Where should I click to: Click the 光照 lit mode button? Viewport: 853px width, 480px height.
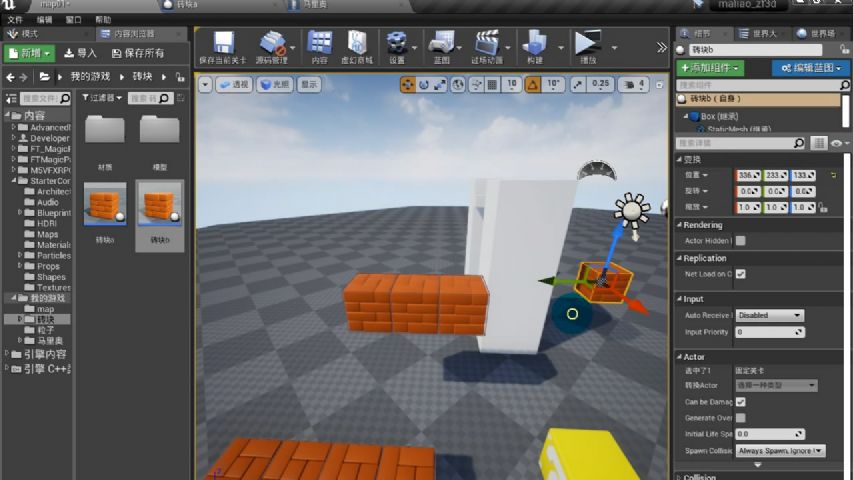[x=275, y=84]
